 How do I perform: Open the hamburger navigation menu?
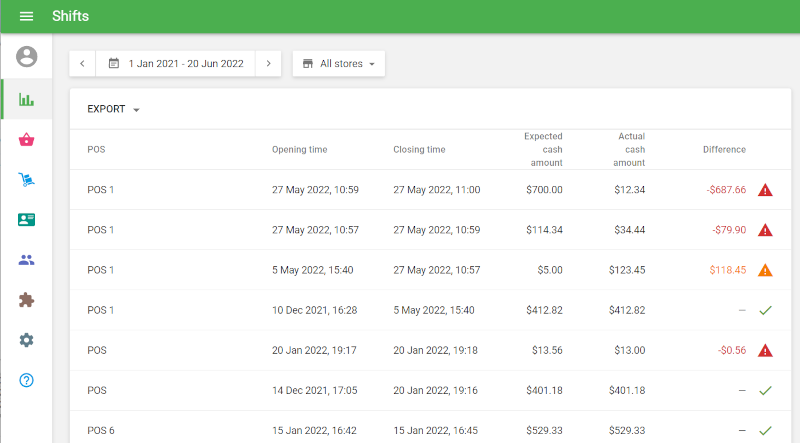[x=26, y=16]
